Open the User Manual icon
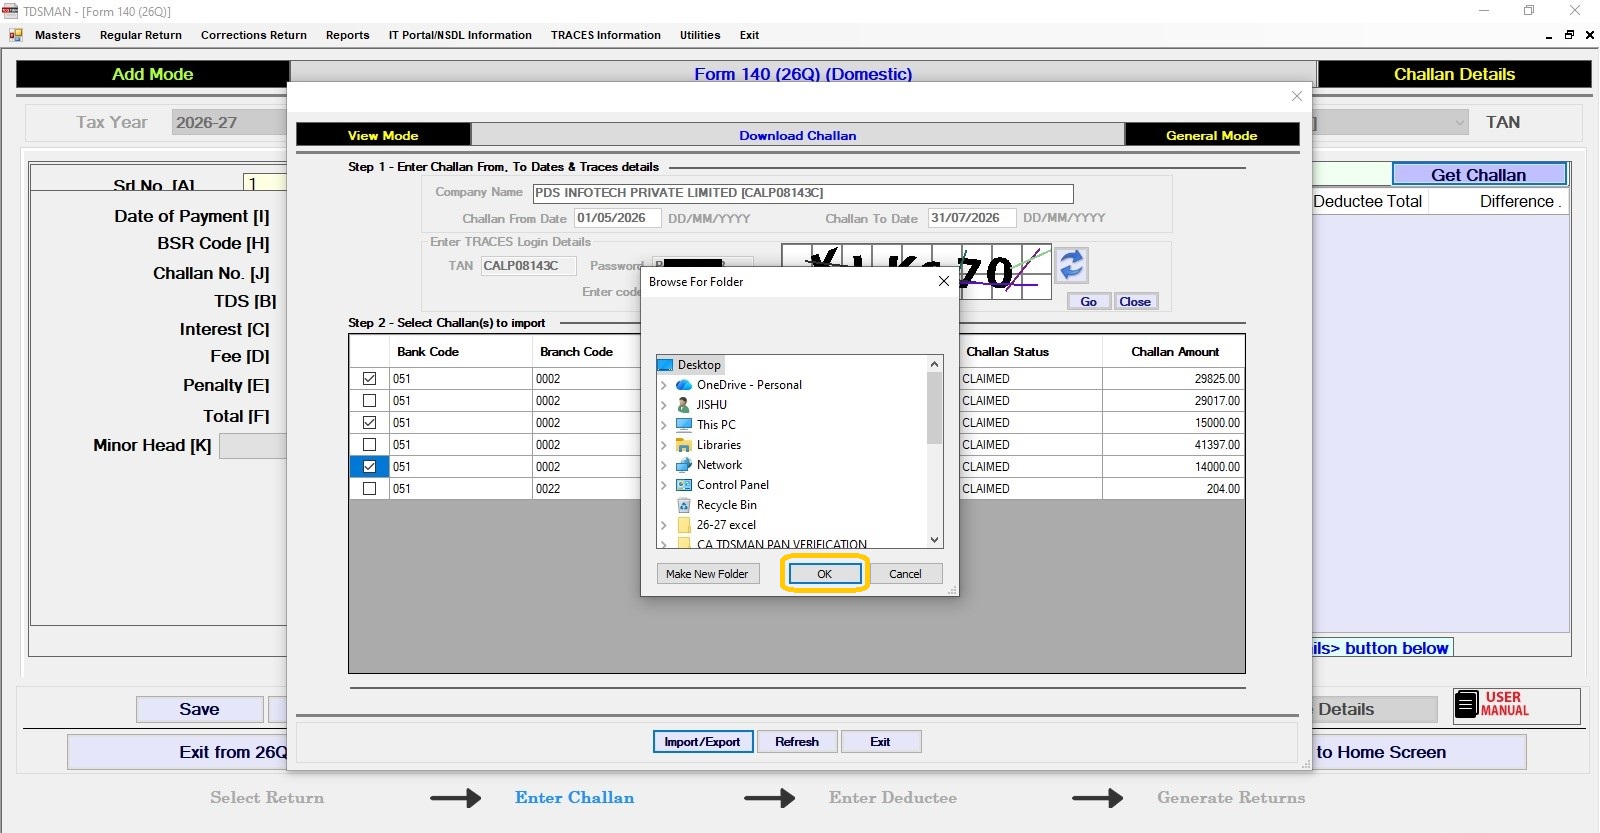 [x=1466, y=704]
